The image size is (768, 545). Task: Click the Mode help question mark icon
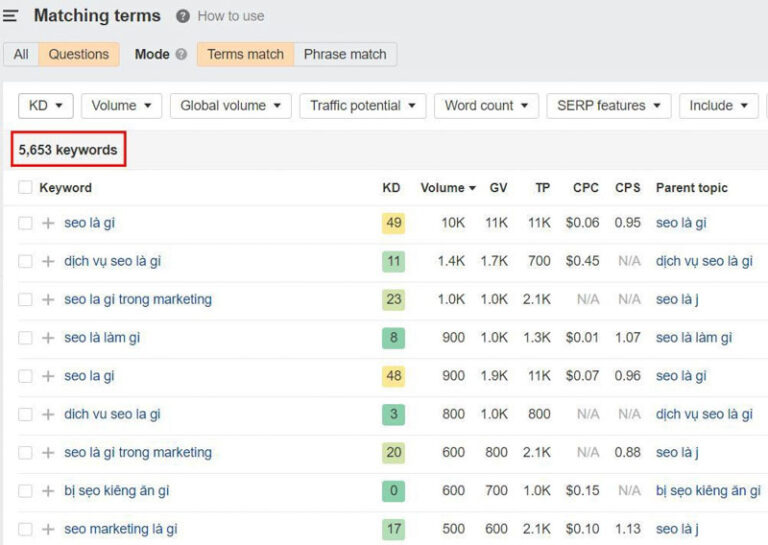[181, 54]
